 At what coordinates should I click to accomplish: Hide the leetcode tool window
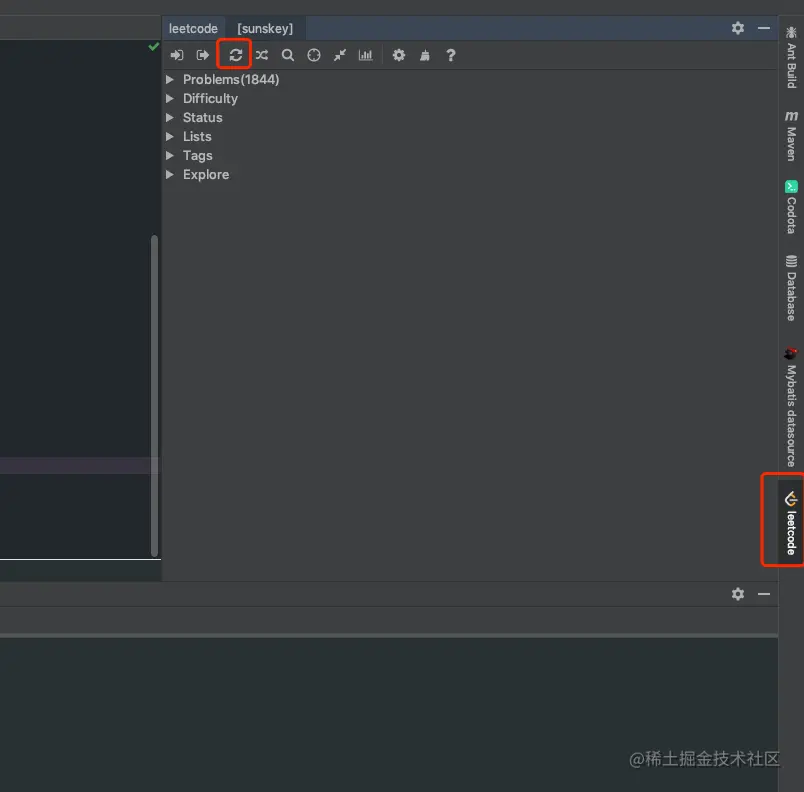(x=764, y=28)
